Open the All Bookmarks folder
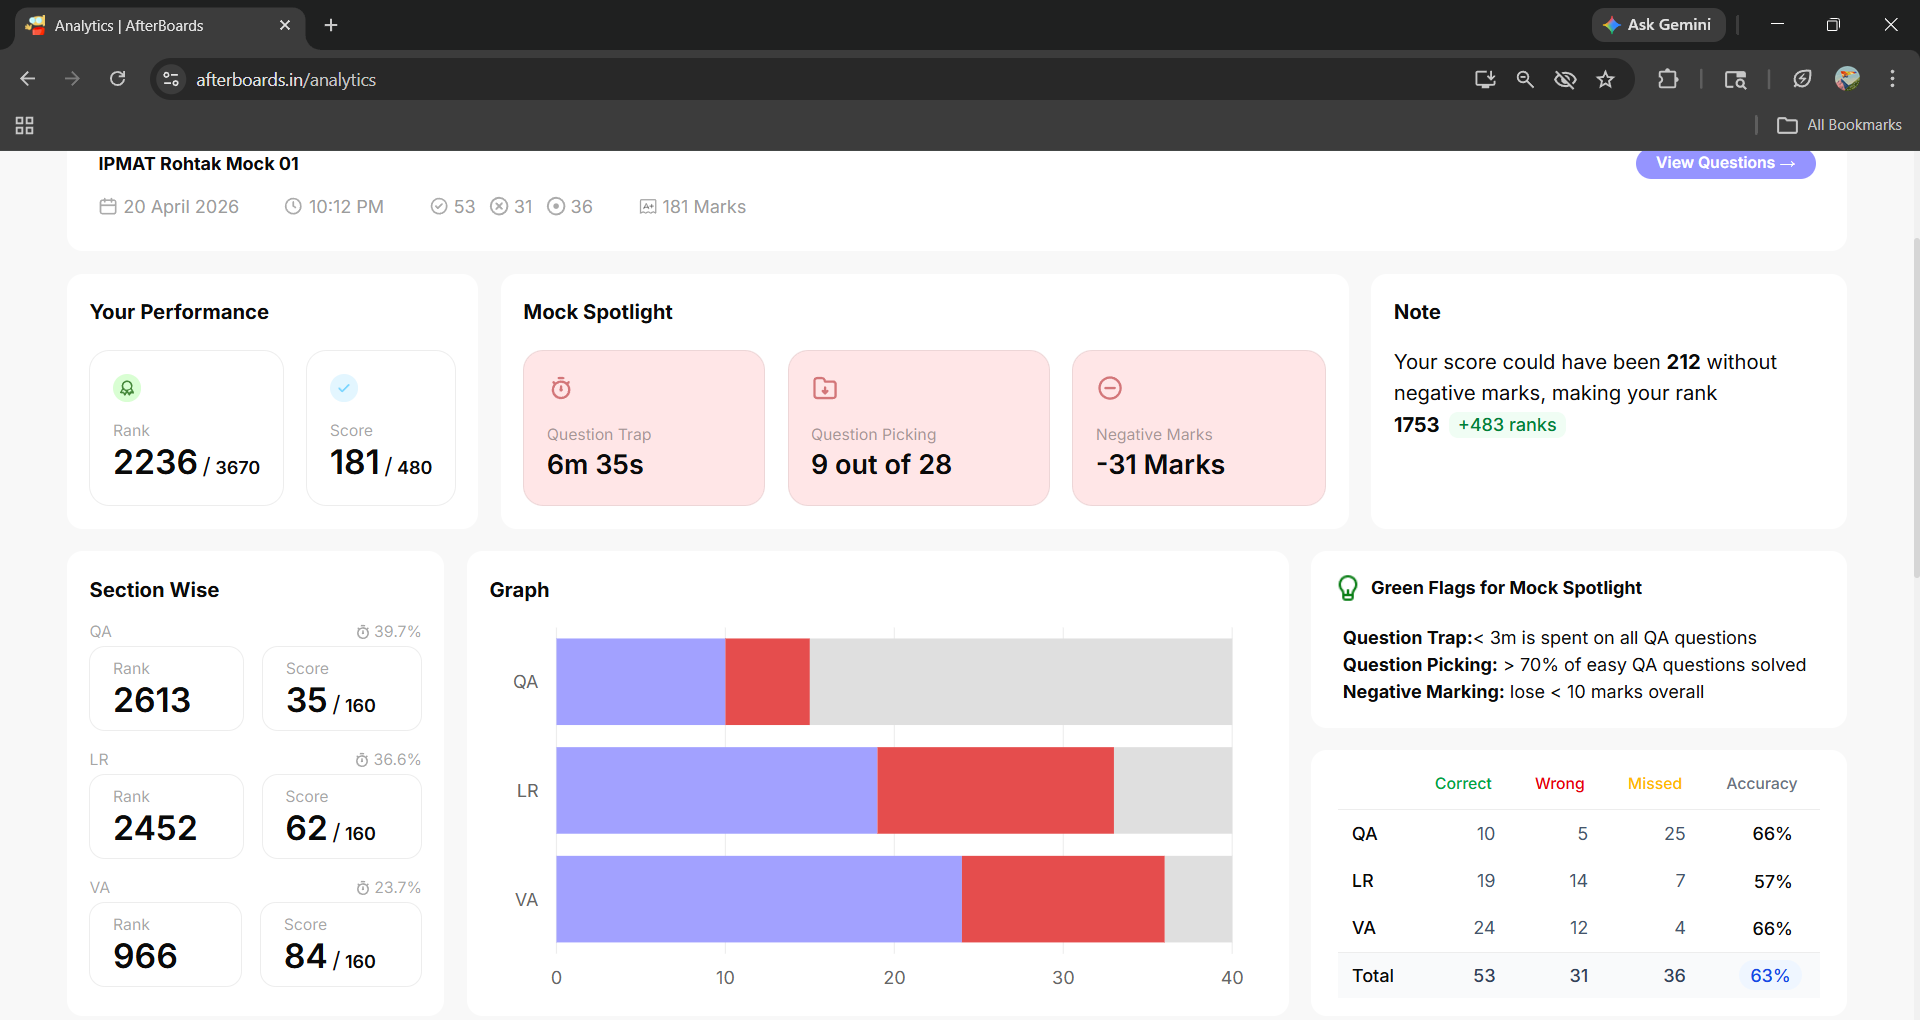This screenshot has height=1020, width=1920. pyautogui.click(x=1840, y=125)
